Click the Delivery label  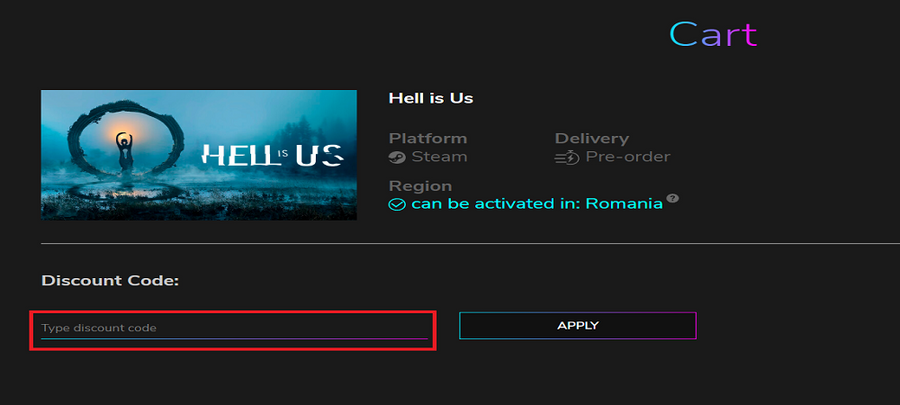click(x=591, y=138)
